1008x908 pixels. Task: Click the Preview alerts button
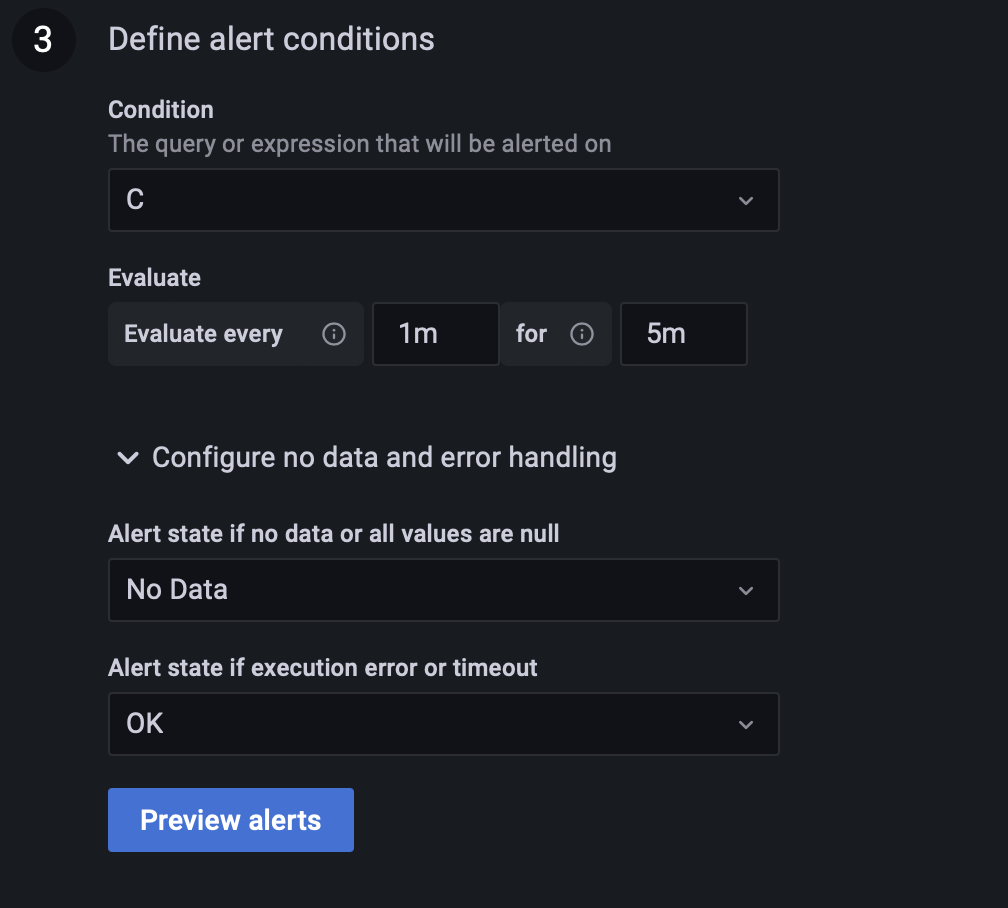pyautogui.click(x=230, y=820)
